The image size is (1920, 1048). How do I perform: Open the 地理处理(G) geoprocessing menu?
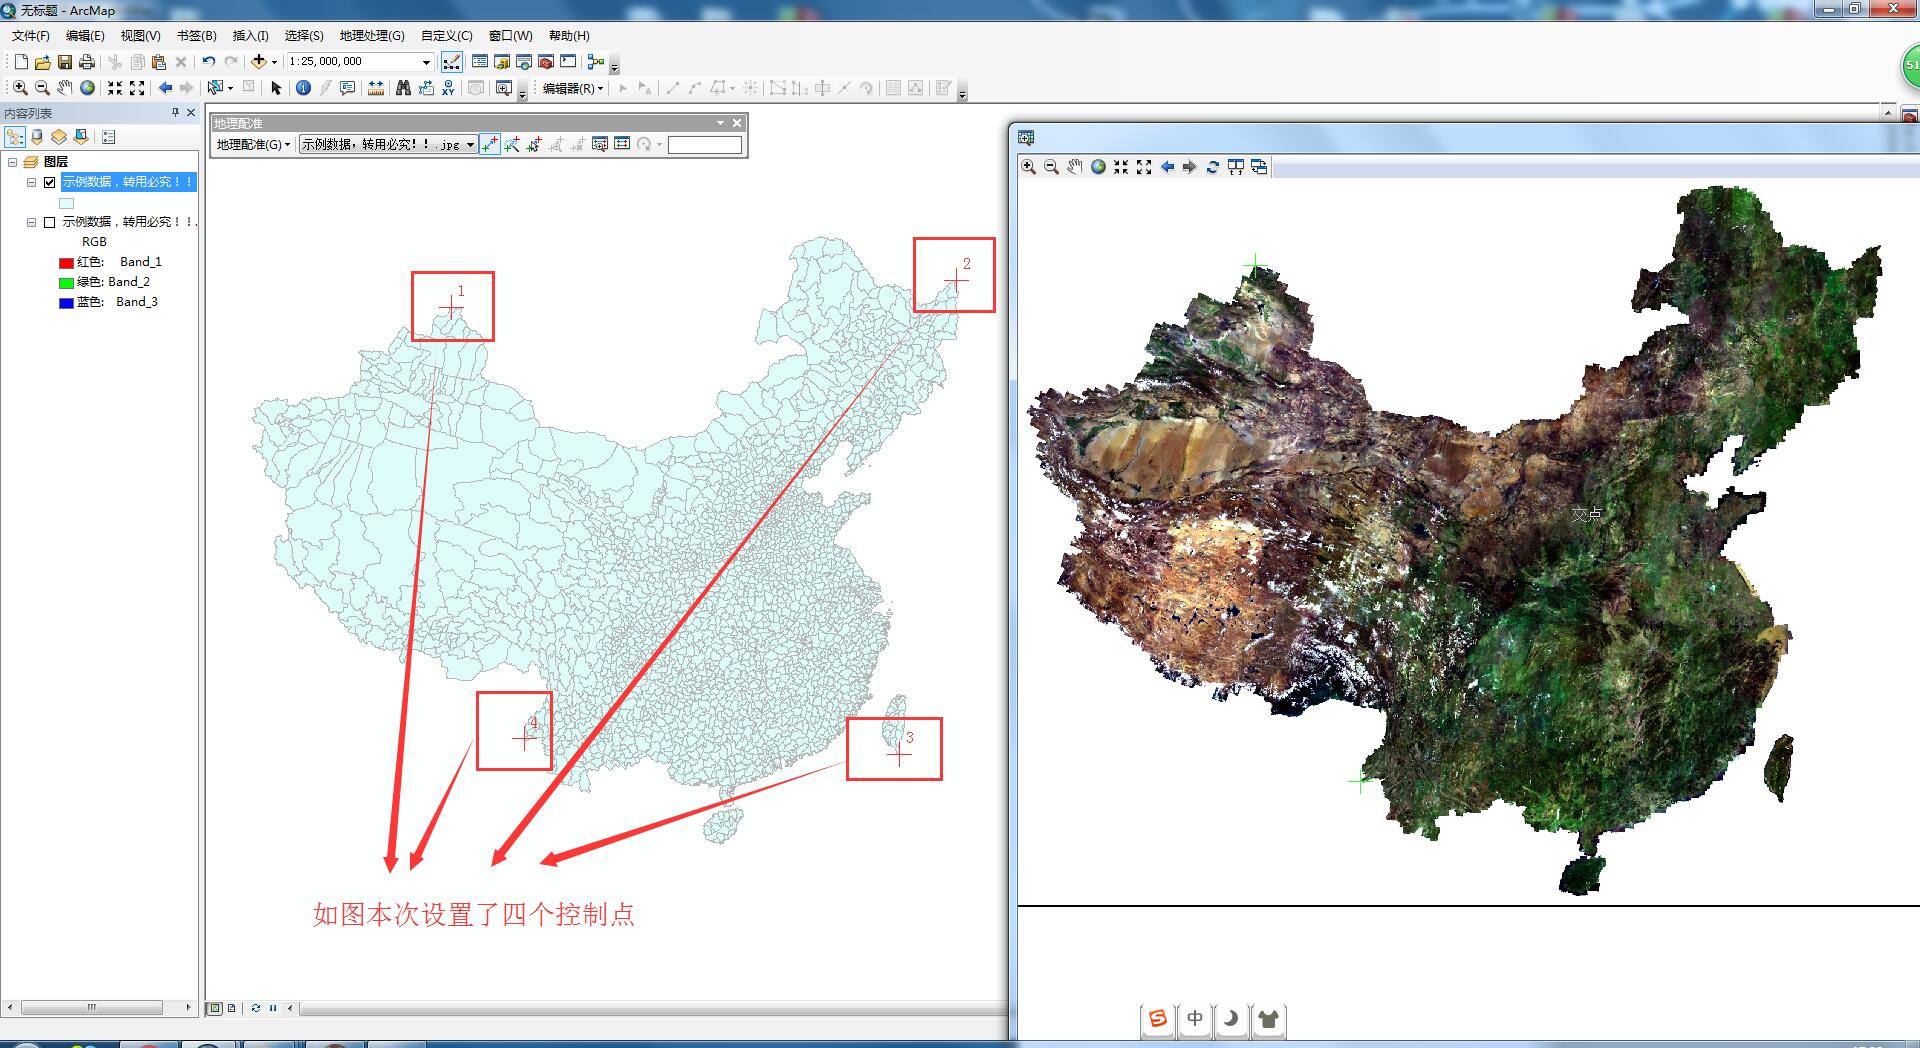[x=372, y=36]
